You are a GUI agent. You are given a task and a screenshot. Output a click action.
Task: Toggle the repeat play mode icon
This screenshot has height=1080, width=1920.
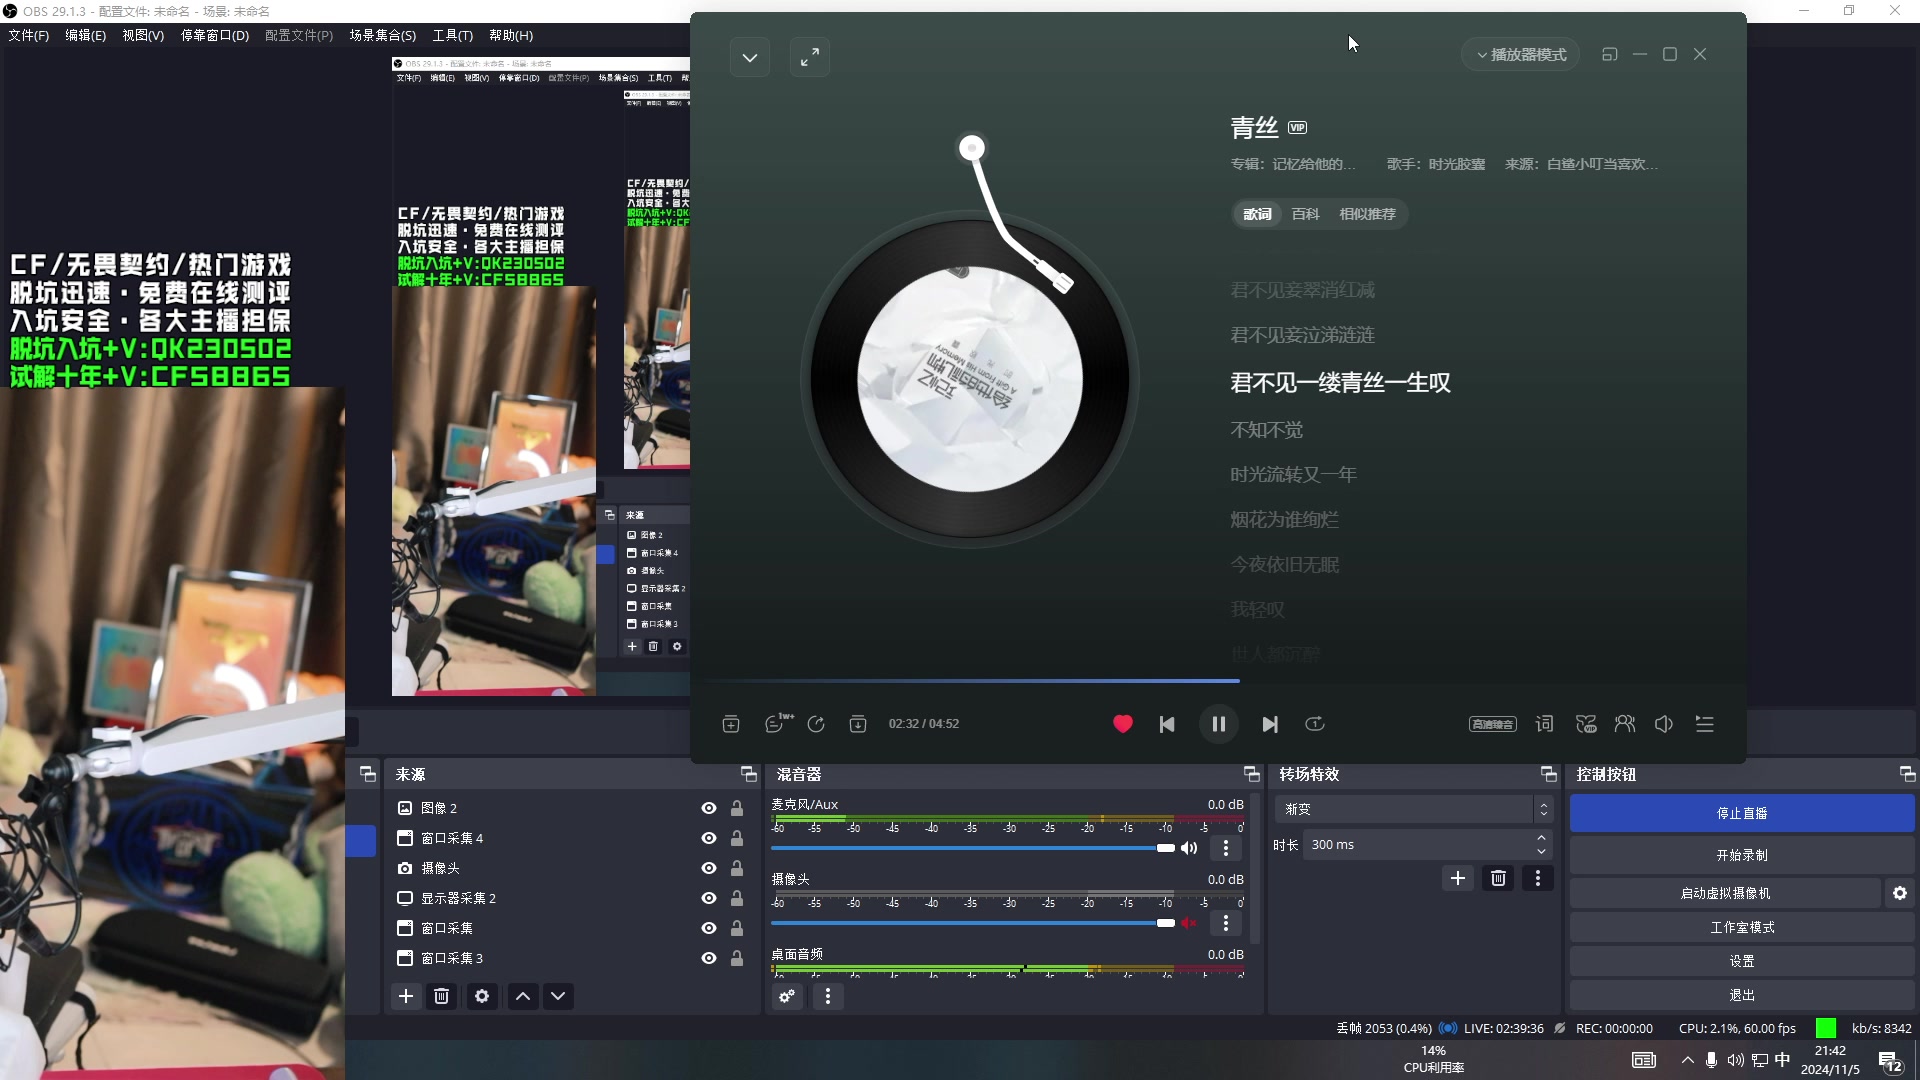click(x=1315, y=724)
